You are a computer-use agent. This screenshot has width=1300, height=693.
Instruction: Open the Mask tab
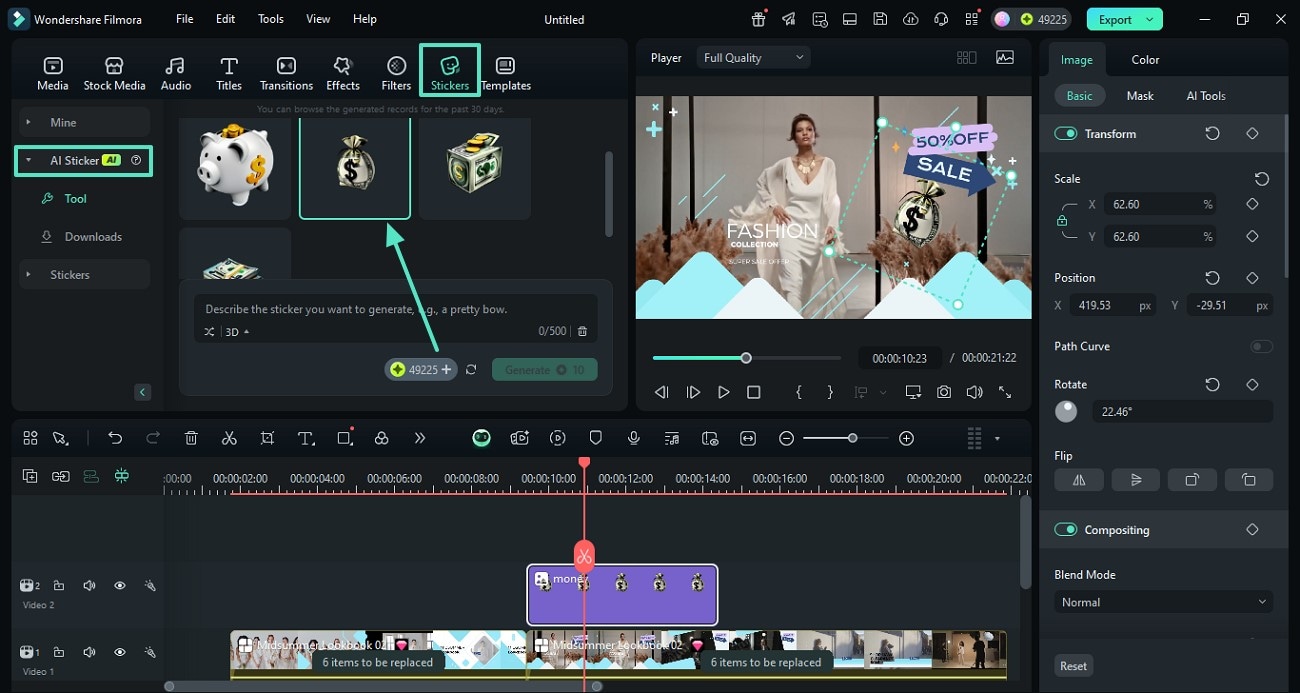tap(1139, 95)
